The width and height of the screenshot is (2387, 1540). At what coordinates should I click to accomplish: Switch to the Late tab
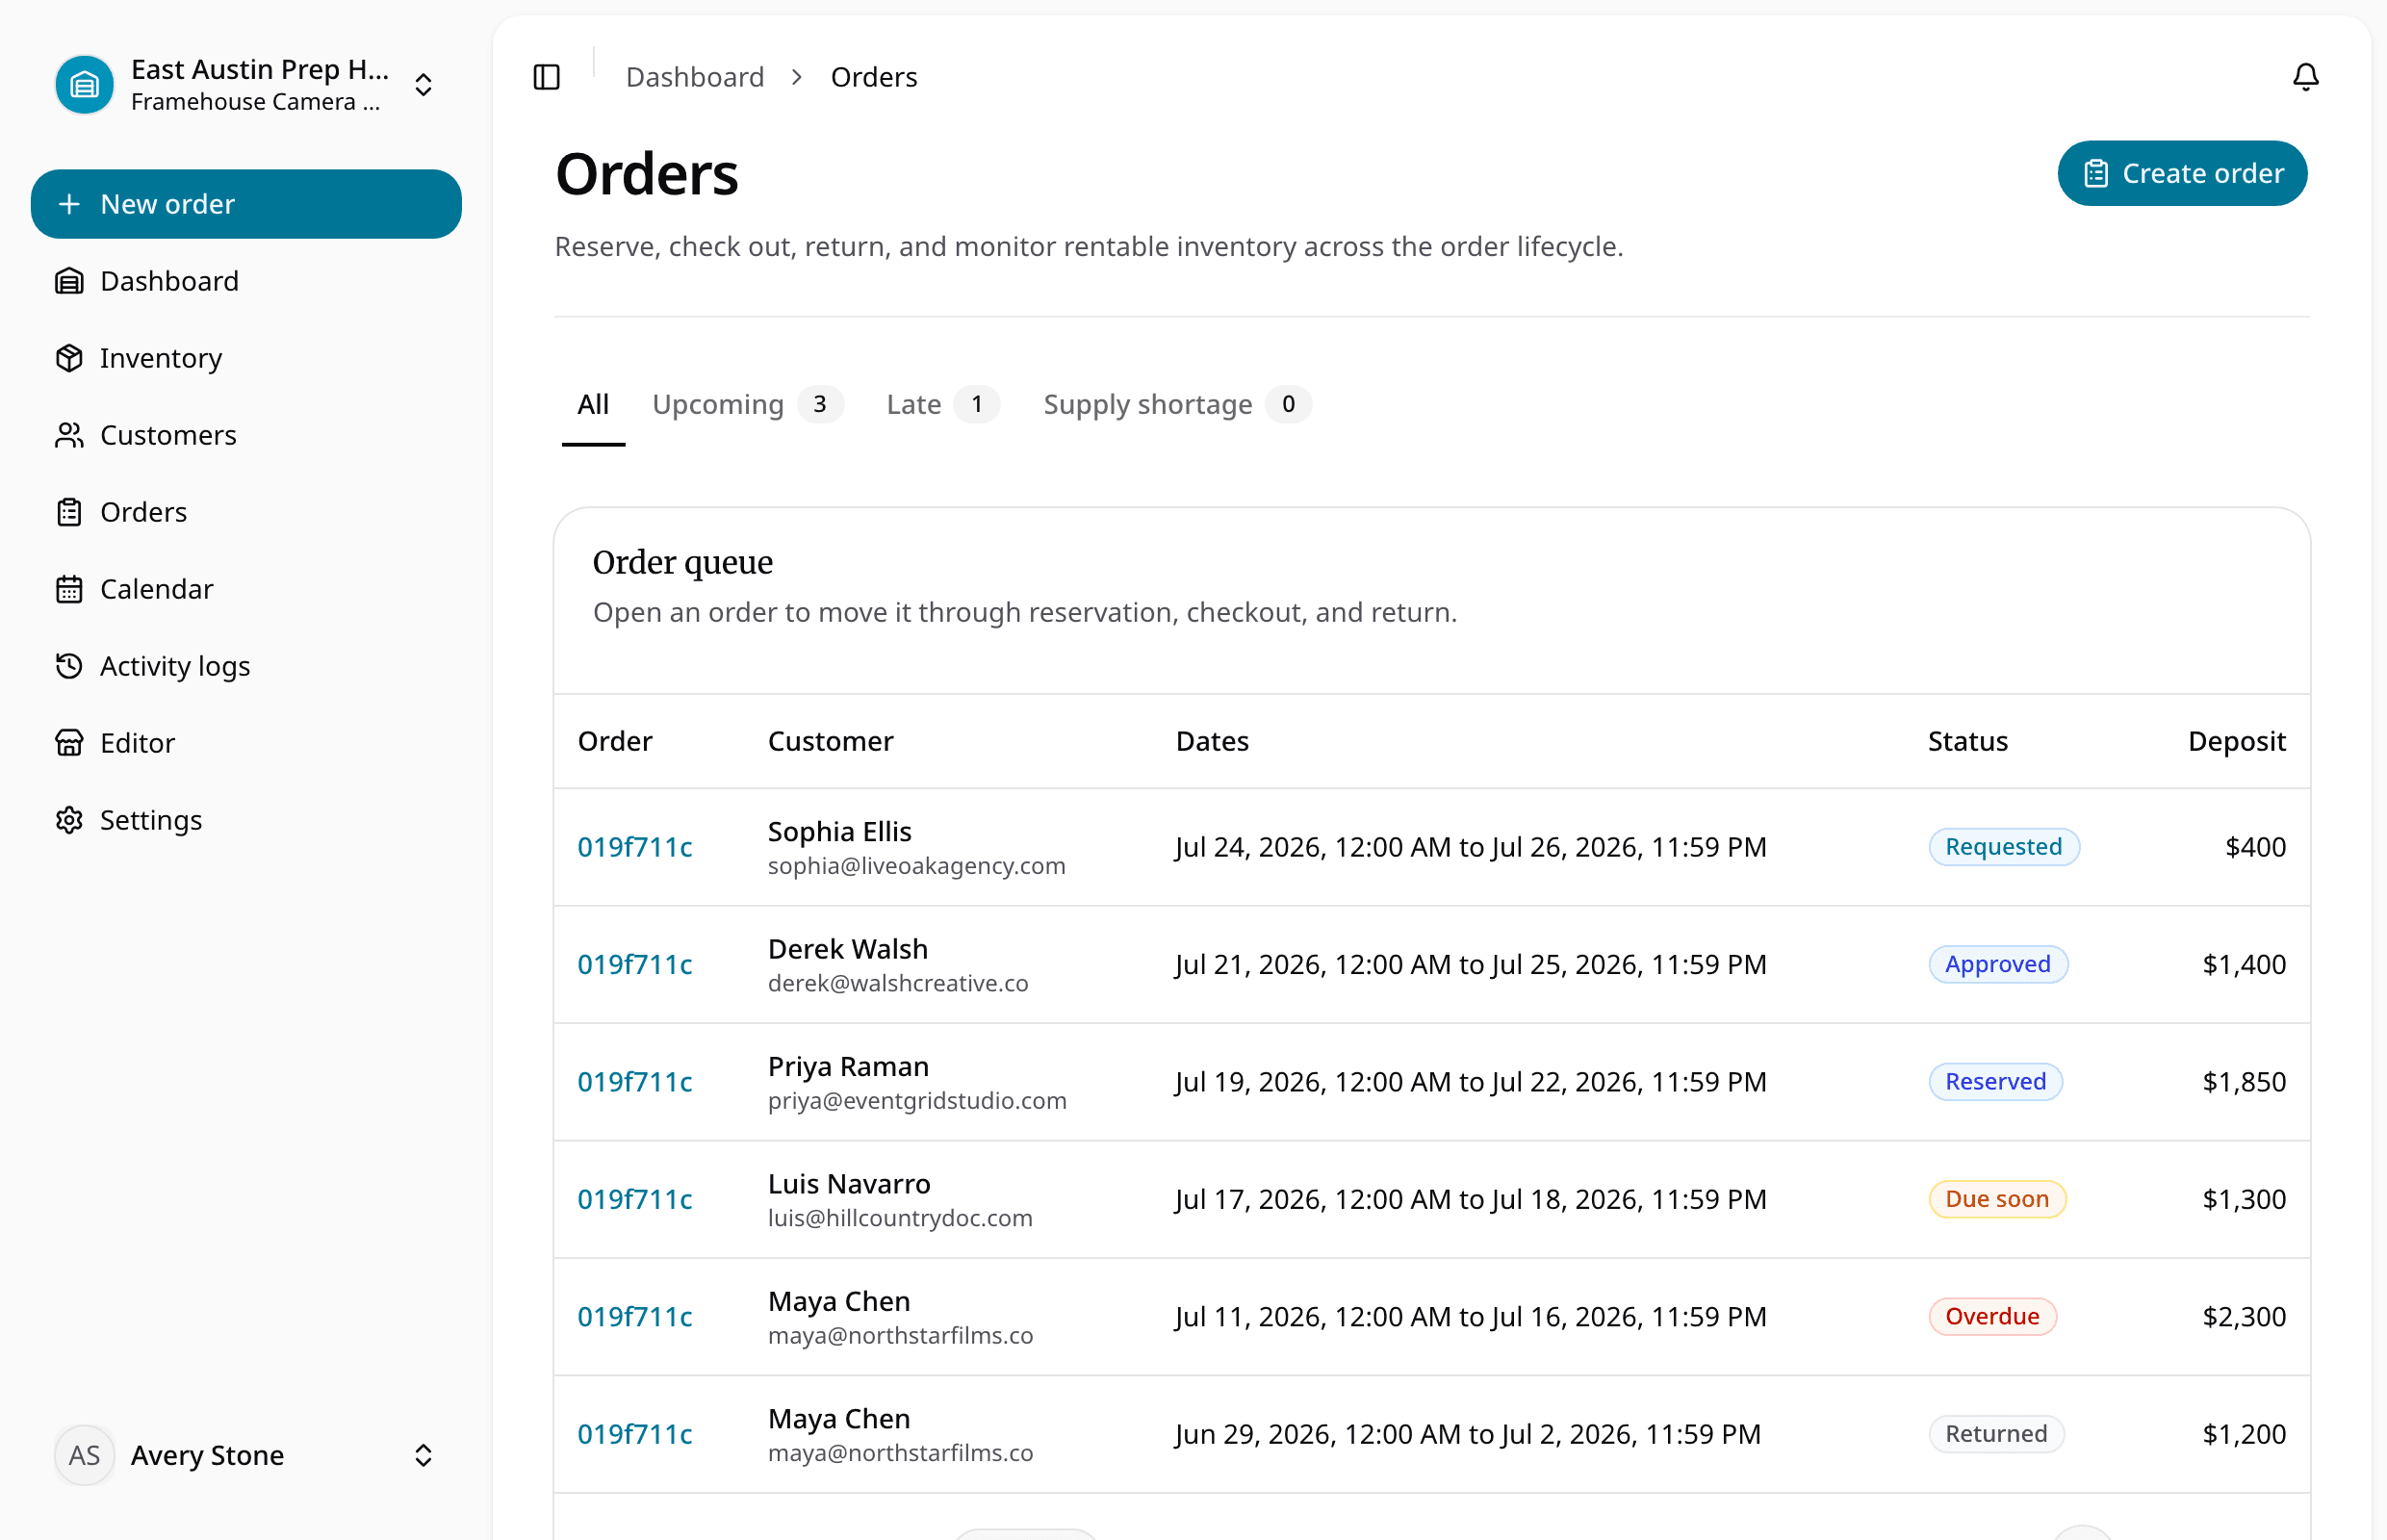coord(942,404)
